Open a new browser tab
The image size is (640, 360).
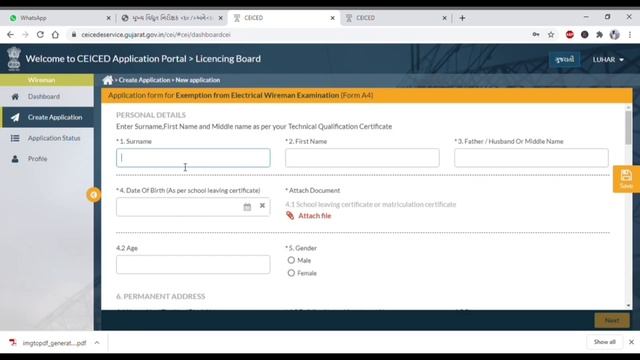point(462,18)
